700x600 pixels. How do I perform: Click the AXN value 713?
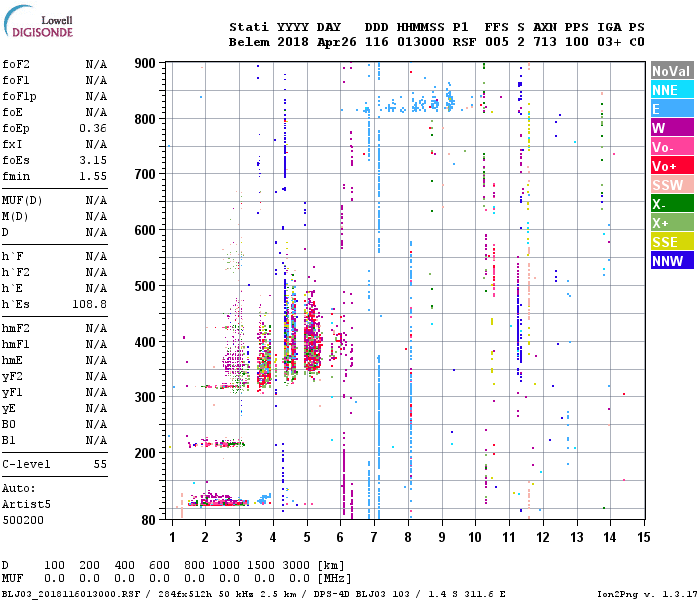pyautogui.click(x=545, y=42)
